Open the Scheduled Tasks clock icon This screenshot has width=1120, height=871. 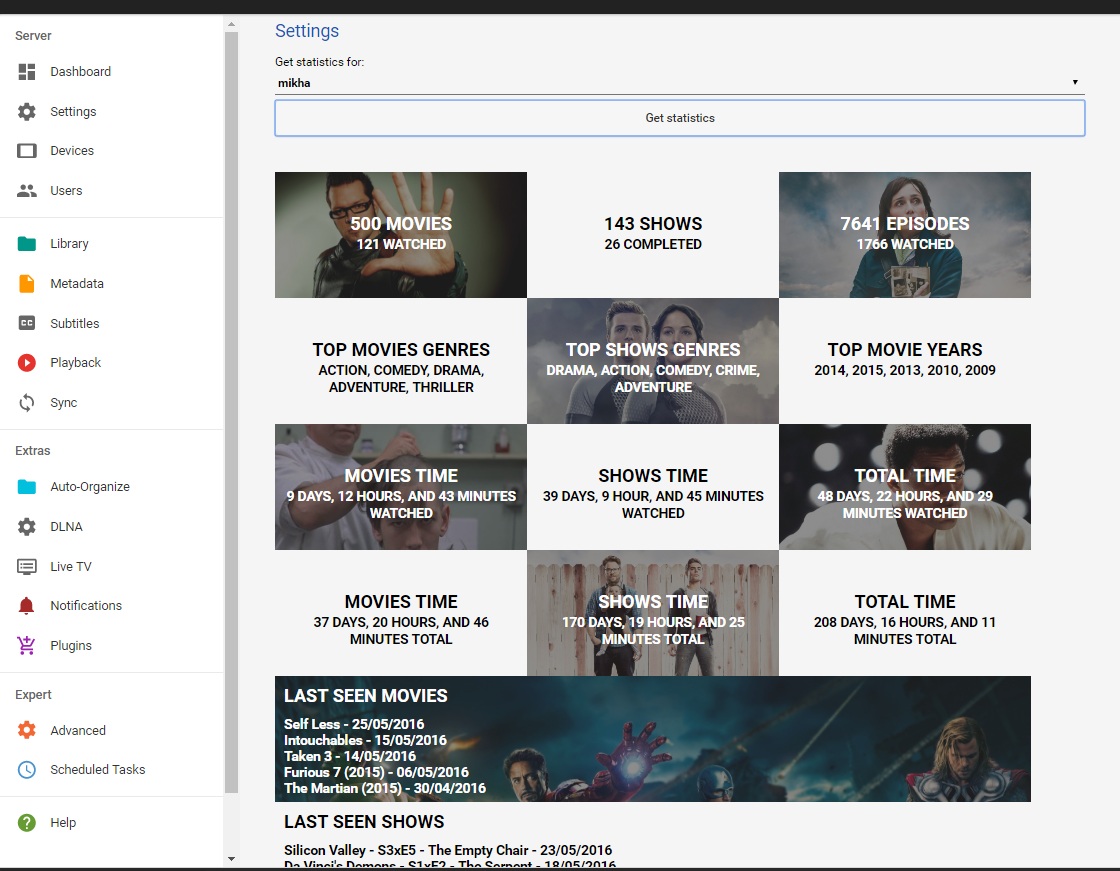[x=26, y=770]
